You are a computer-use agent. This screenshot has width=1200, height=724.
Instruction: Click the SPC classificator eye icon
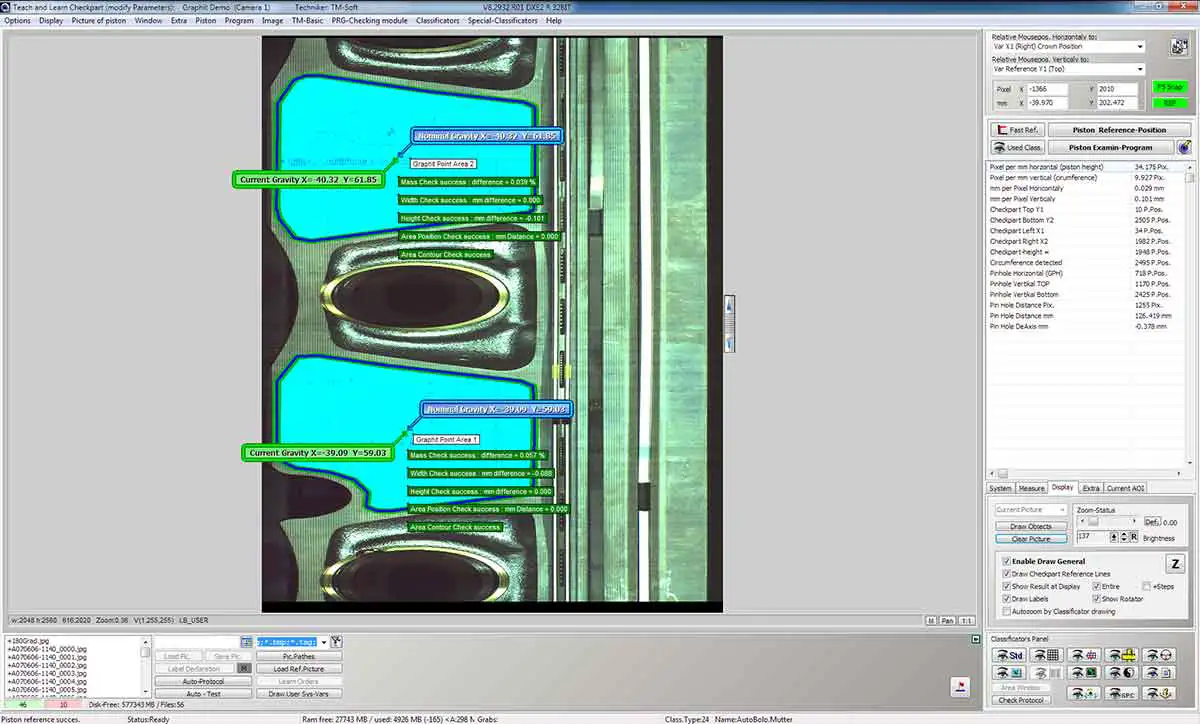1121,693
